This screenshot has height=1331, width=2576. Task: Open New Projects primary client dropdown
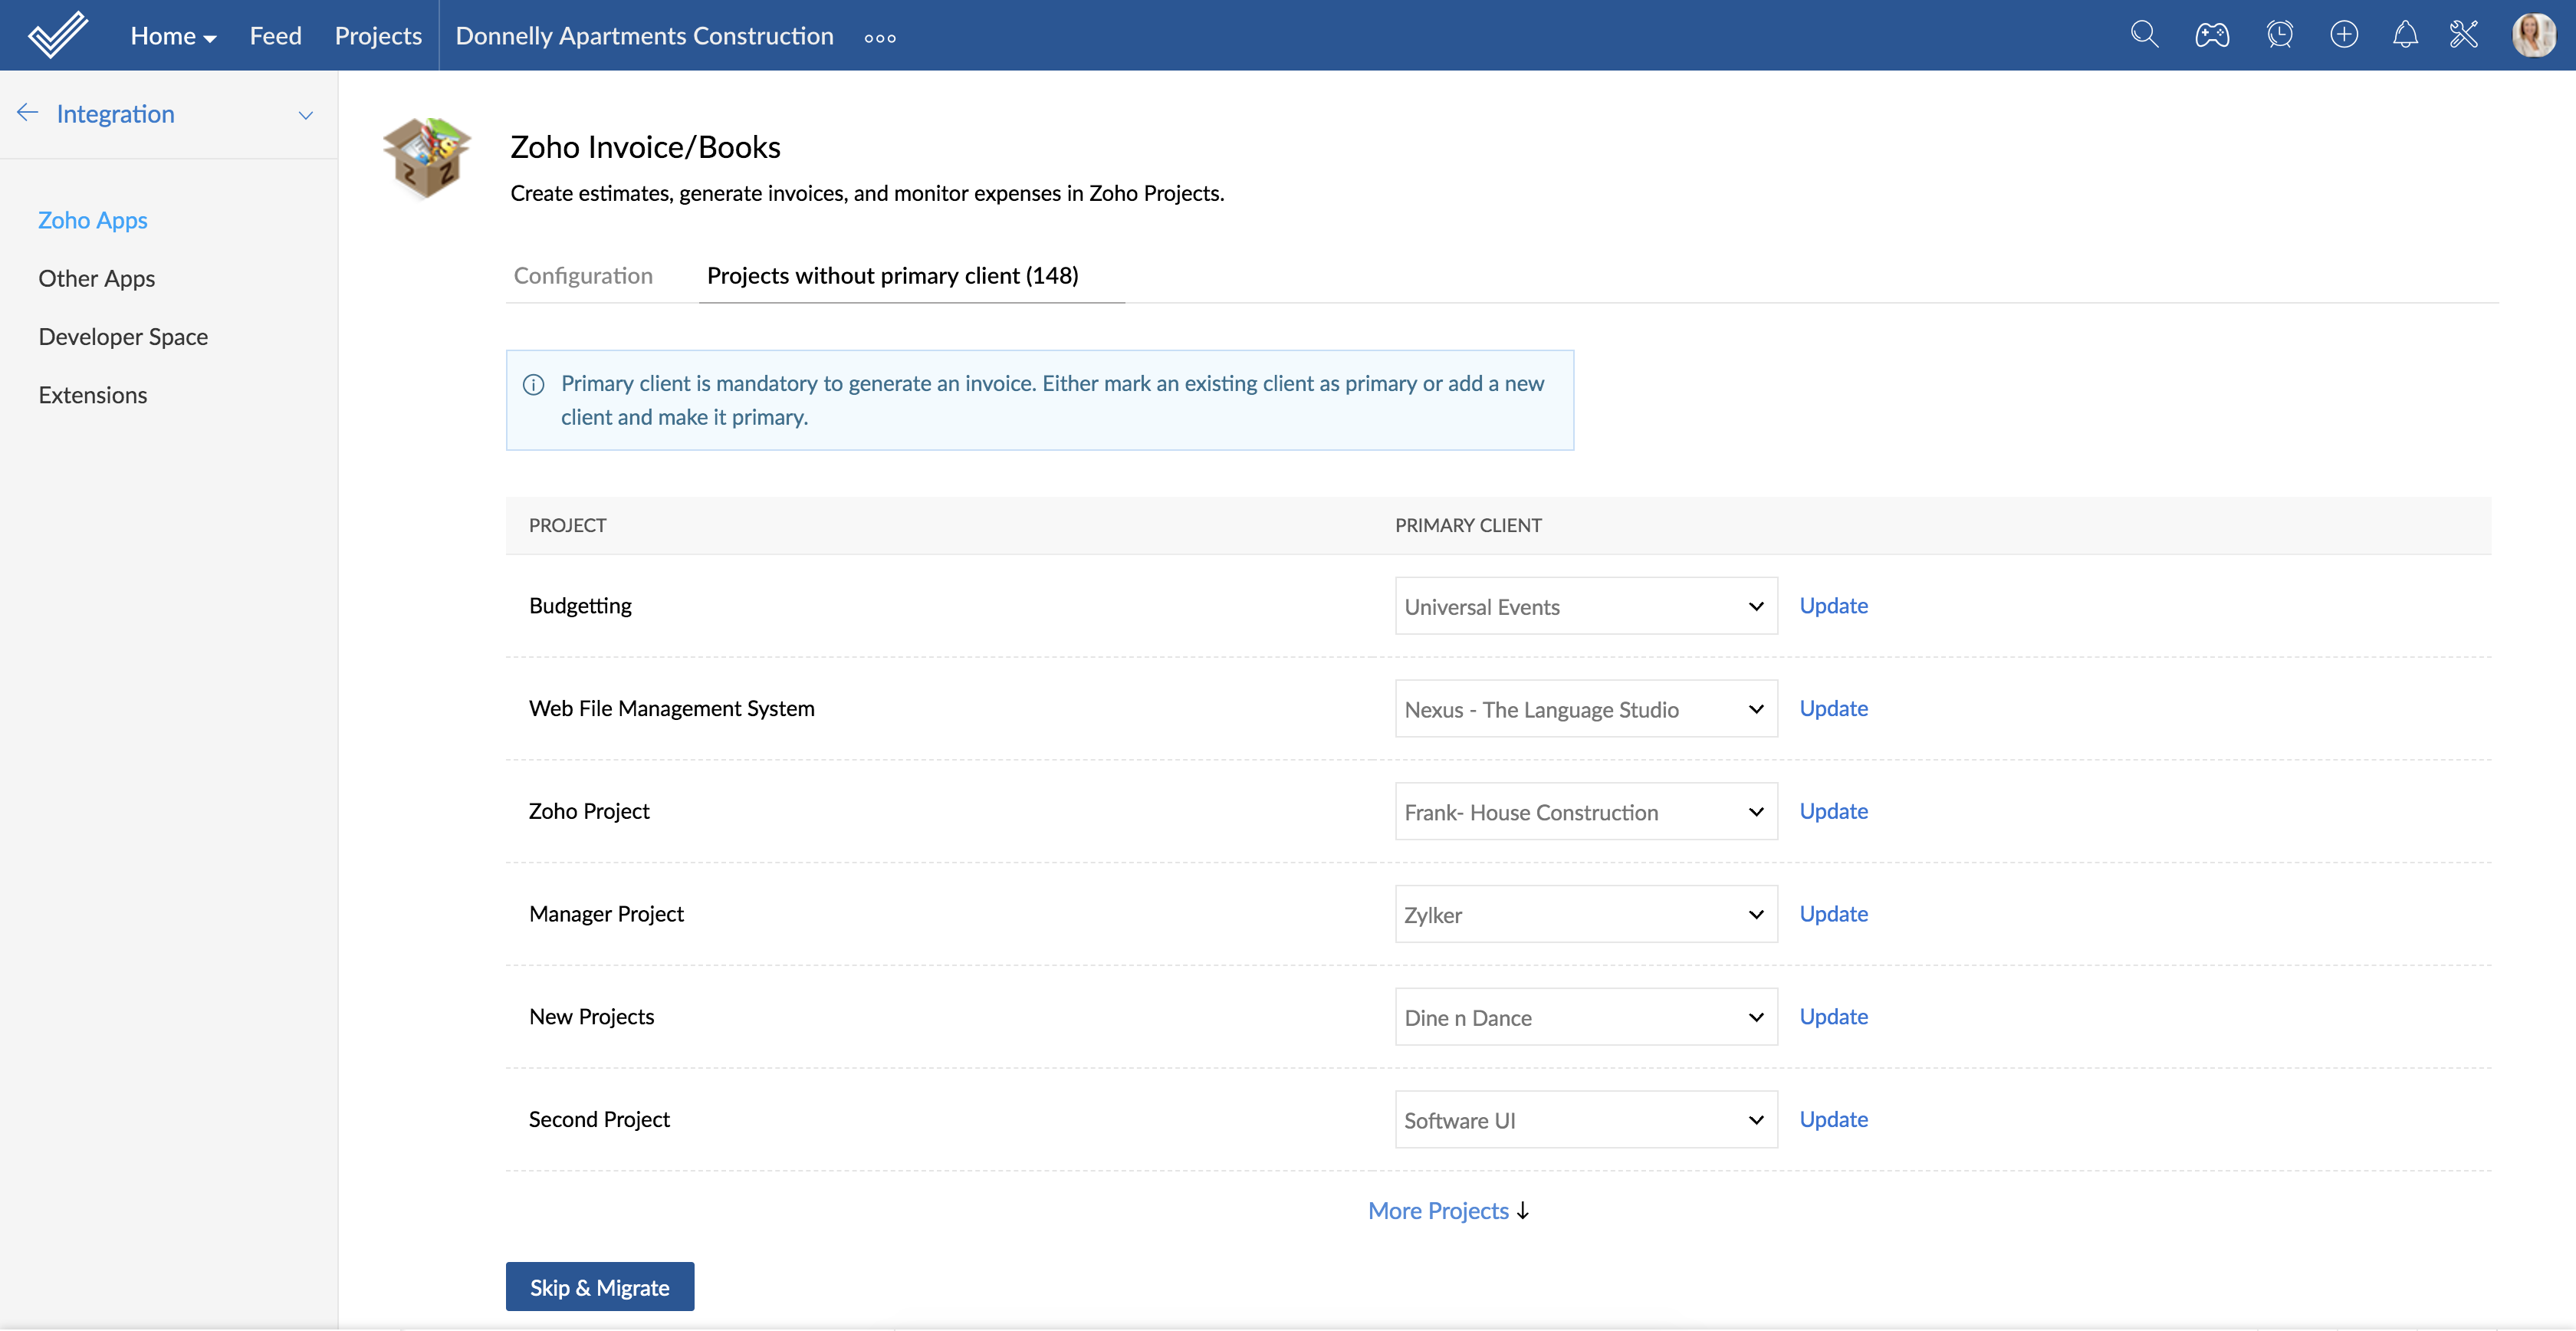coord(1586,1017)
